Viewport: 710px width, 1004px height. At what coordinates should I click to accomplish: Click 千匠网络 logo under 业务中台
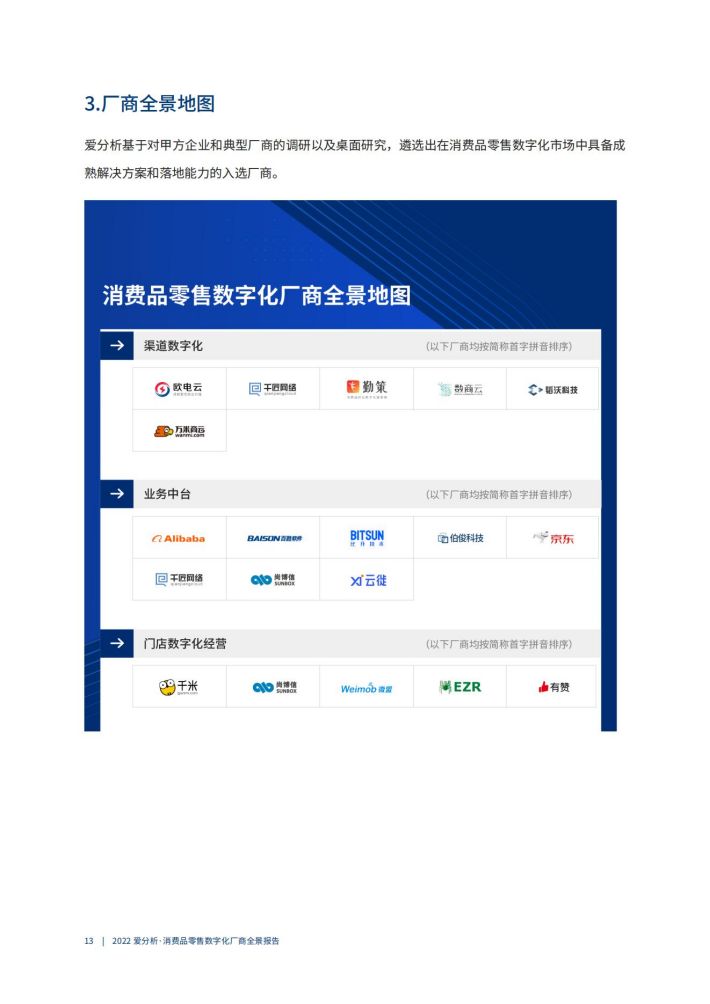click(x=179, y=579)
